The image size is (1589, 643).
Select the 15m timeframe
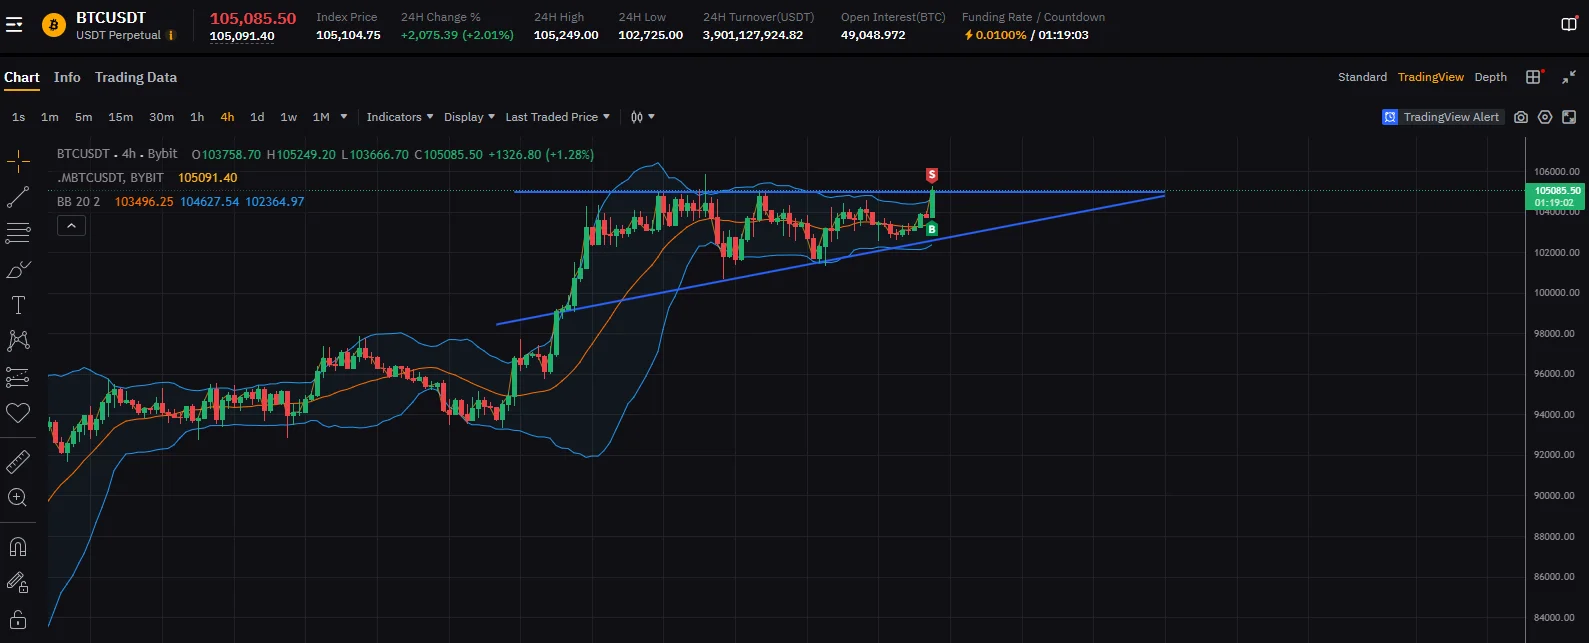pos(120,117)
